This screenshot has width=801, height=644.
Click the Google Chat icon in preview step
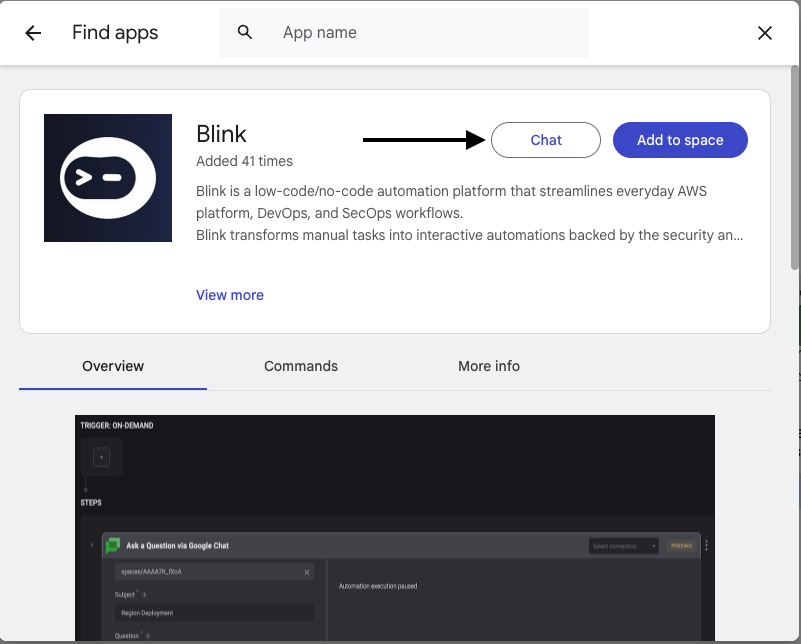(x=113, y=545)
